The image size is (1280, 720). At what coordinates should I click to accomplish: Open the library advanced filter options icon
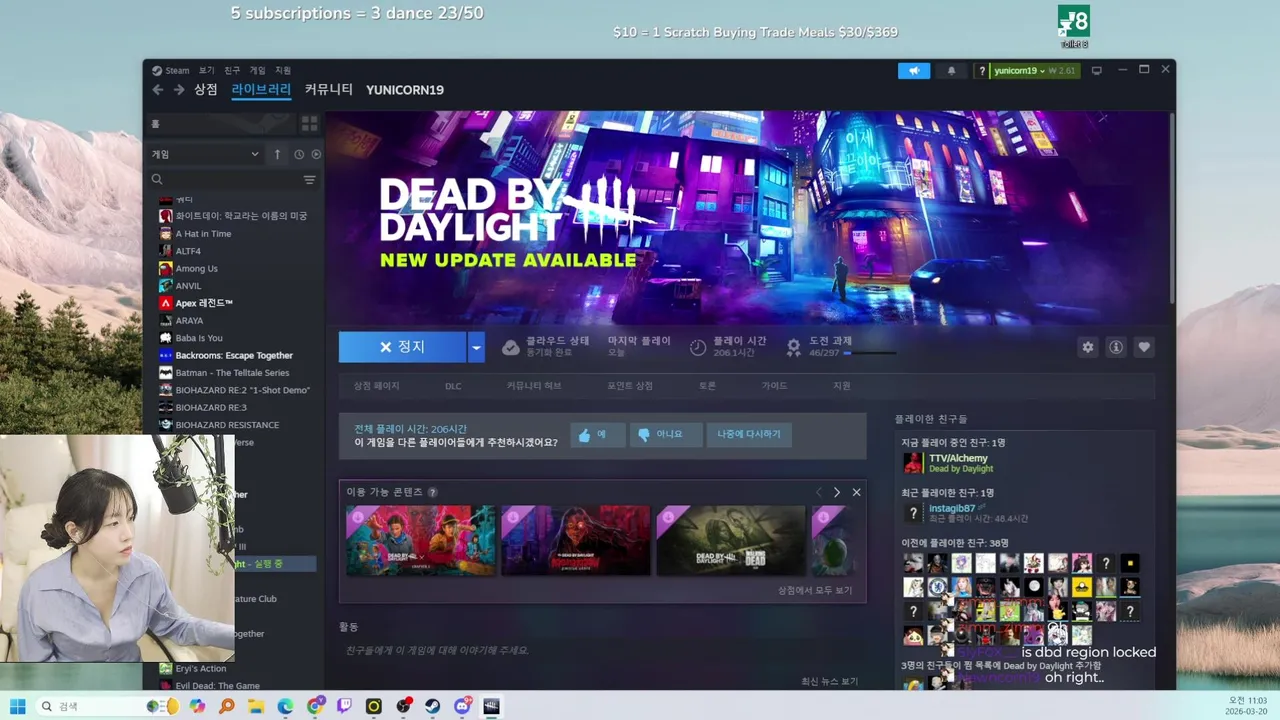click(x=309, y=180)
